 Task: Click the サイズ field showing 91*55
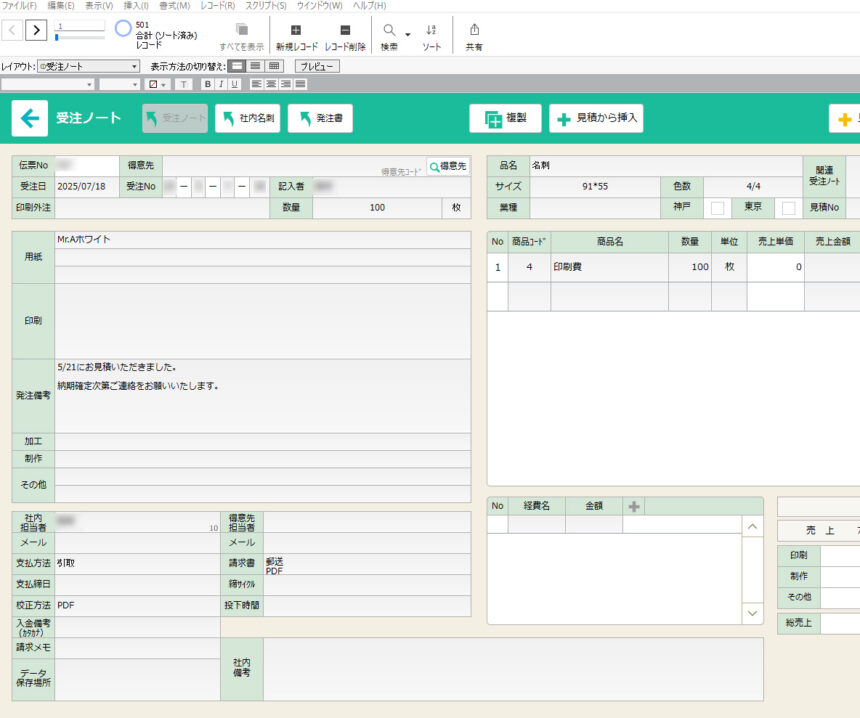[595, 186]
